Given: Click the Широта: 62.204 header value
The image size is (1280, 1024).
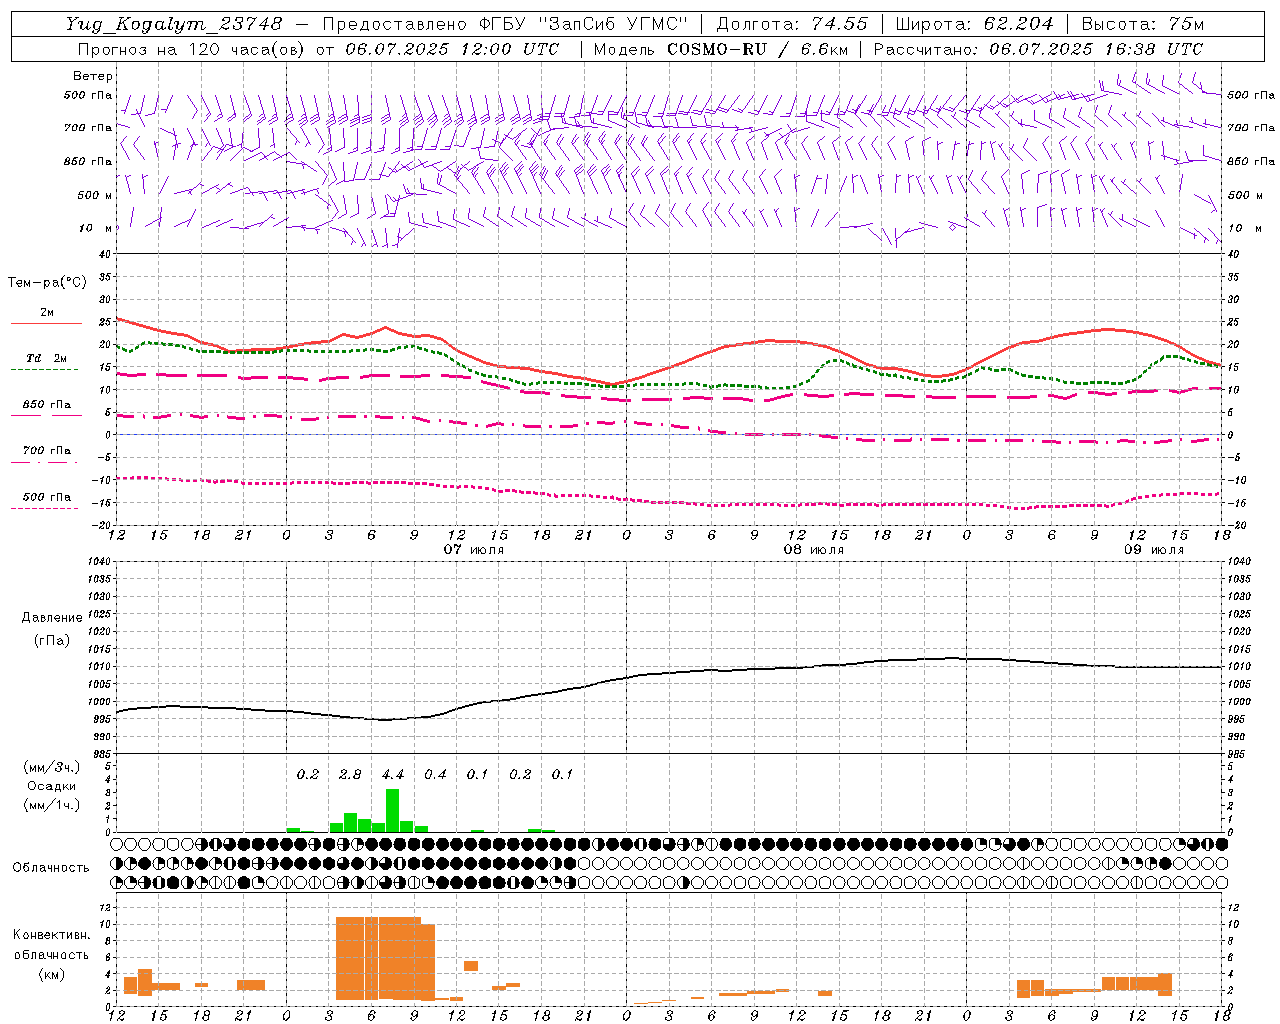Looking at the screenshot, I should pos(974,24).
